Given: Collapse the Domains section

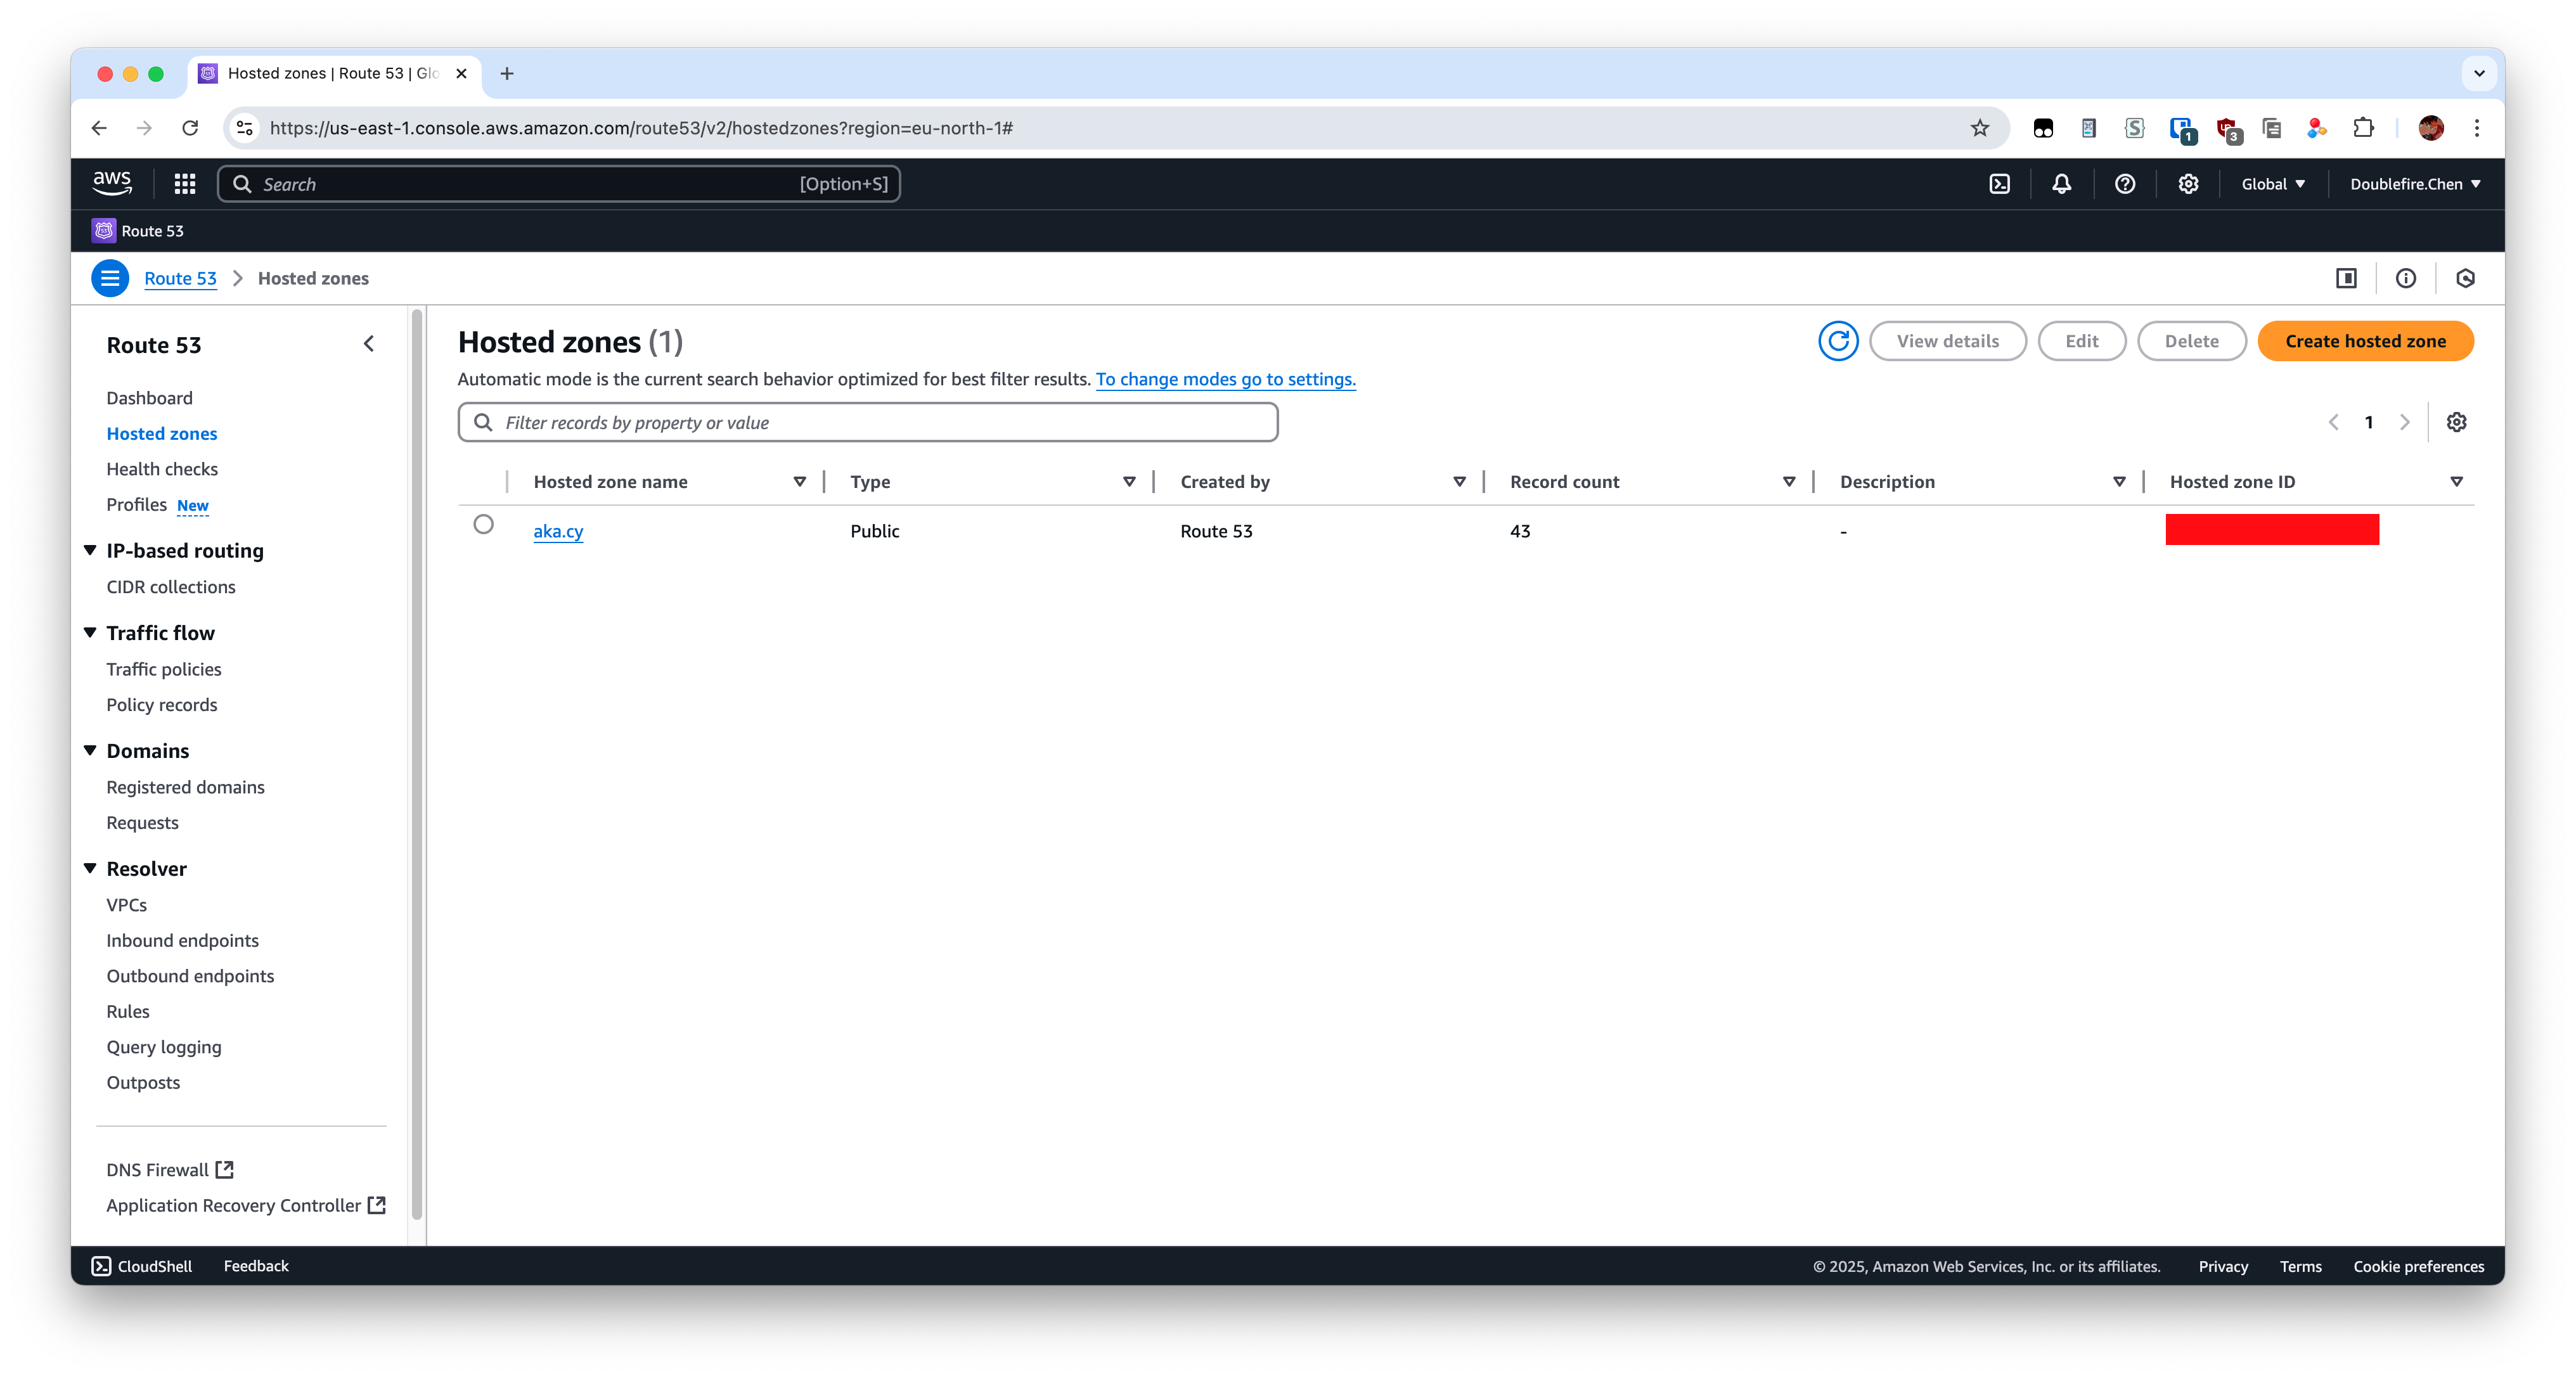Looking at the screenshot, I should 90,750.
